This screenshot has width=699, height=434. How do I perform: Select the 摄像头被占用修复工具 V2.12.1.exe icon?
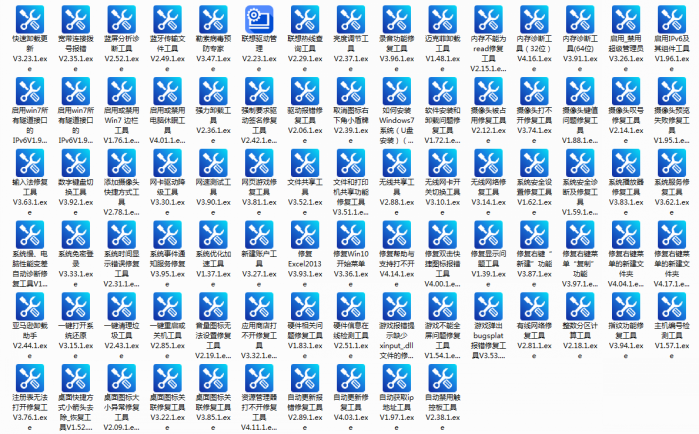489,91
